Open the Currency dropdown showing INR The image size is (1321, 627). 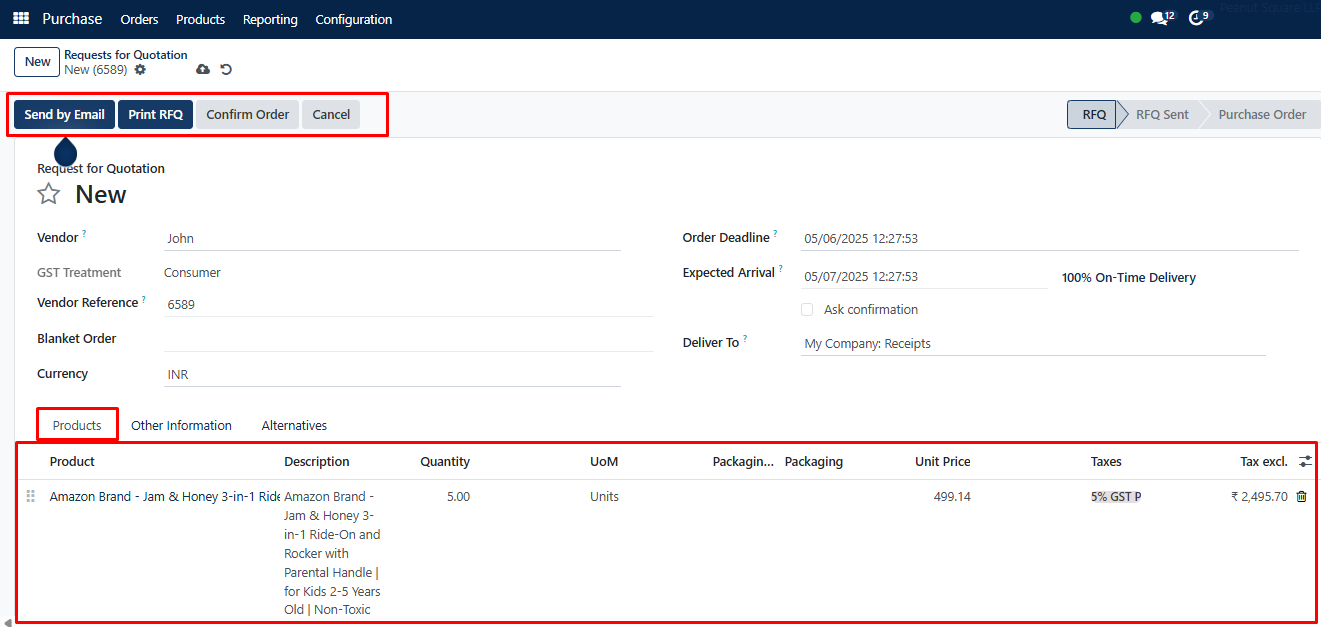[392, 375]
